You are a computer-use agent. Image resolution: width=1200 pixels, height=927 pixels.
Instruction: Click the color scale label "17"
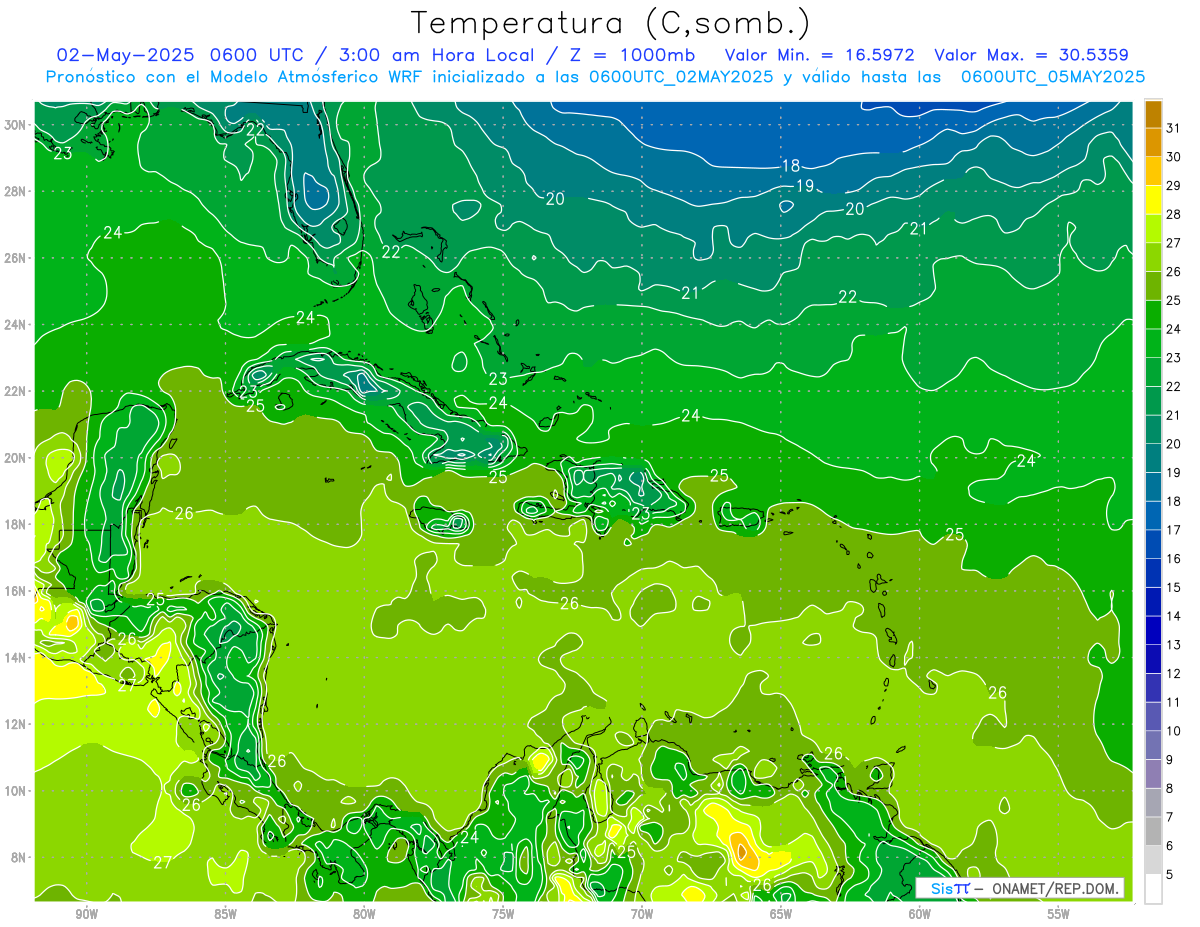(x=1174, y=530)
